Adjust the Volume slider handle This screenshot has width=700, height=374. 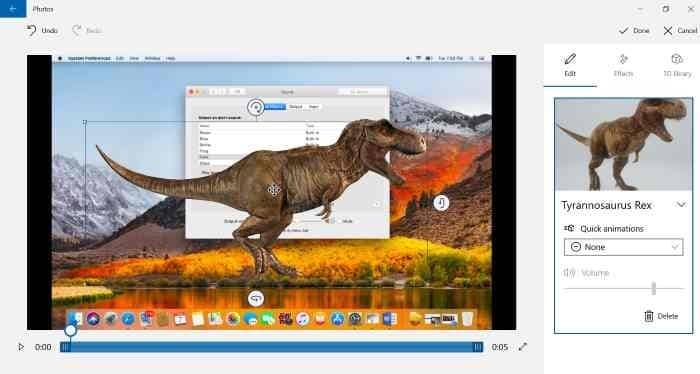click(654, 288)
